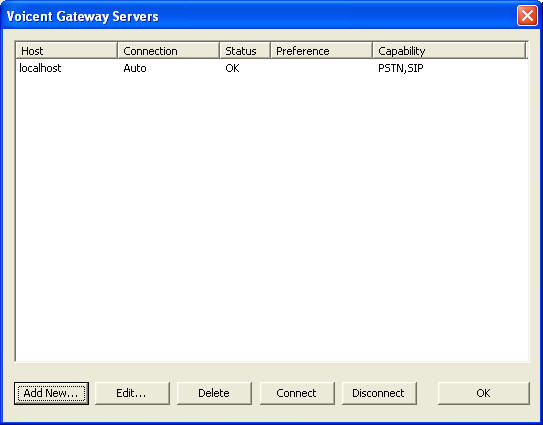Click the Add New... button
Viewport: 543px width, 425px height.
click(x=51, y=393)
